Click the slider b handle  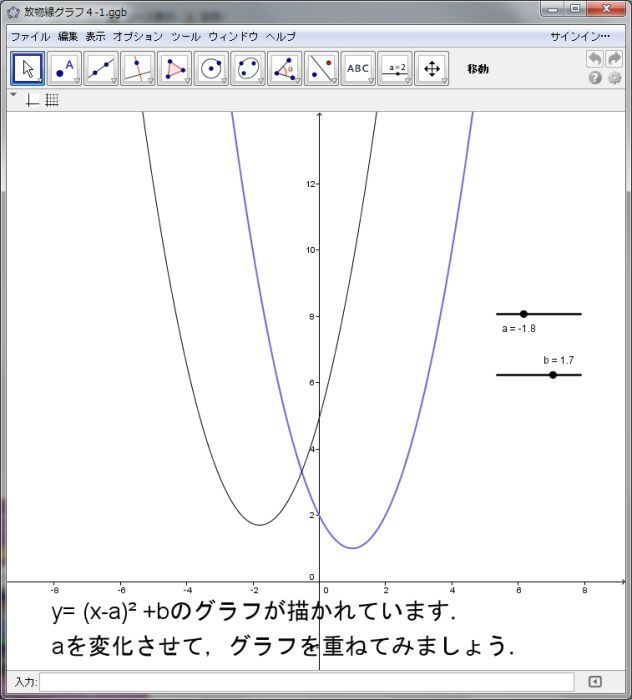pyautogui.click(x=553, y=375)
